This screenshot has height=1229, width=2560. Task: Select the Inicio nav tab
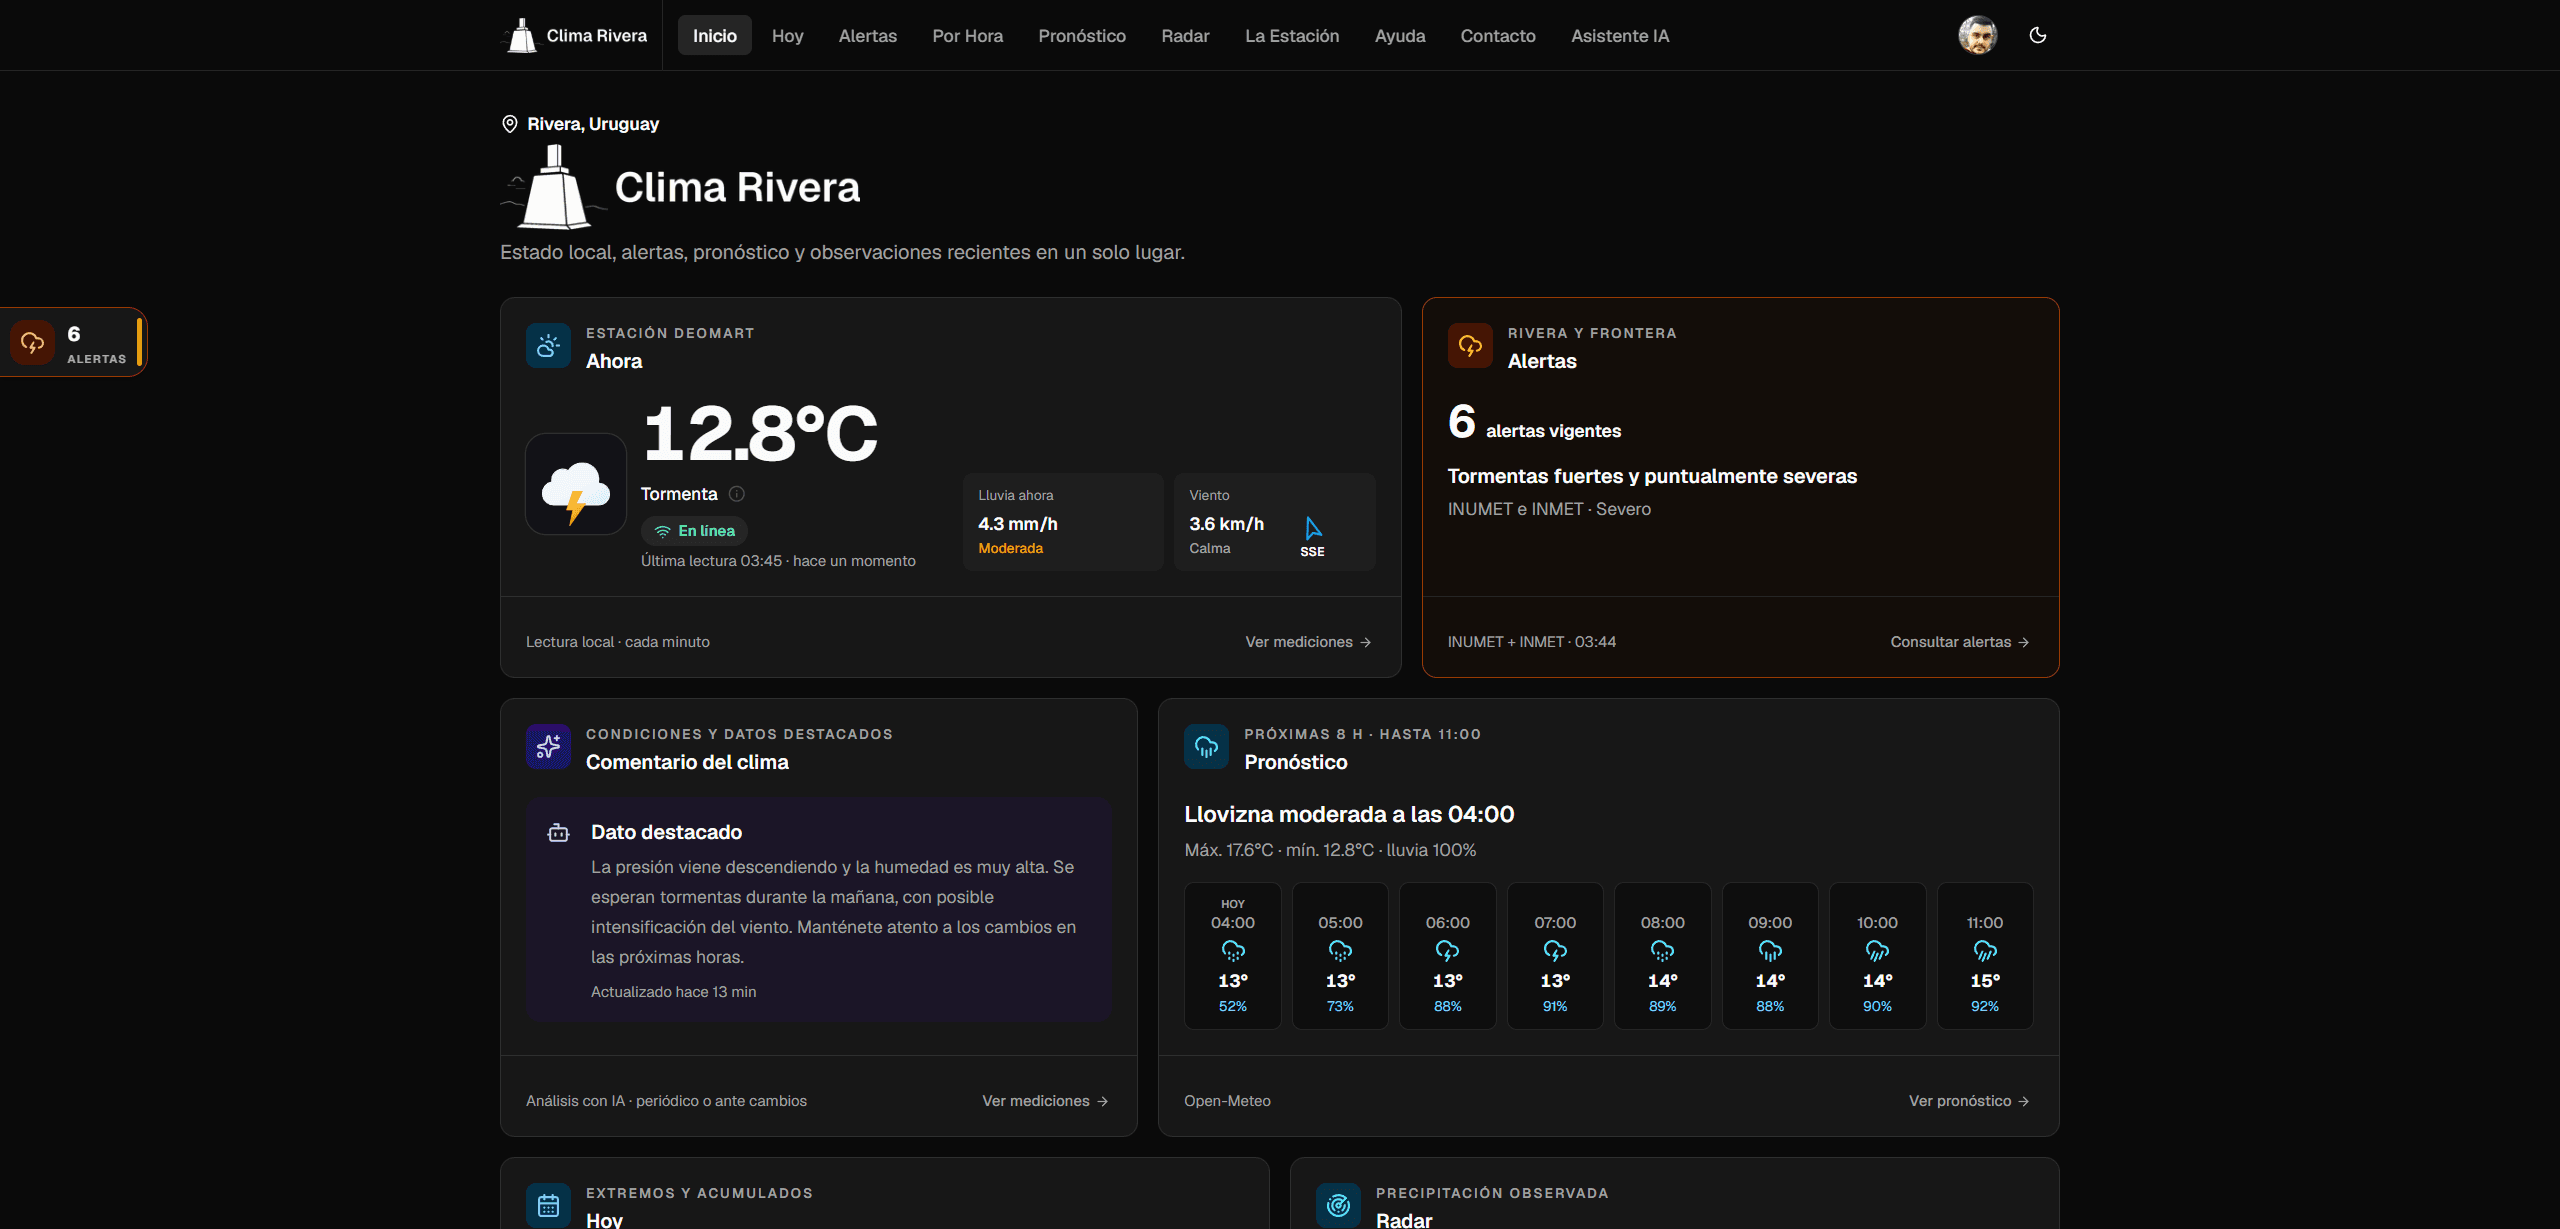pos(714,36)
